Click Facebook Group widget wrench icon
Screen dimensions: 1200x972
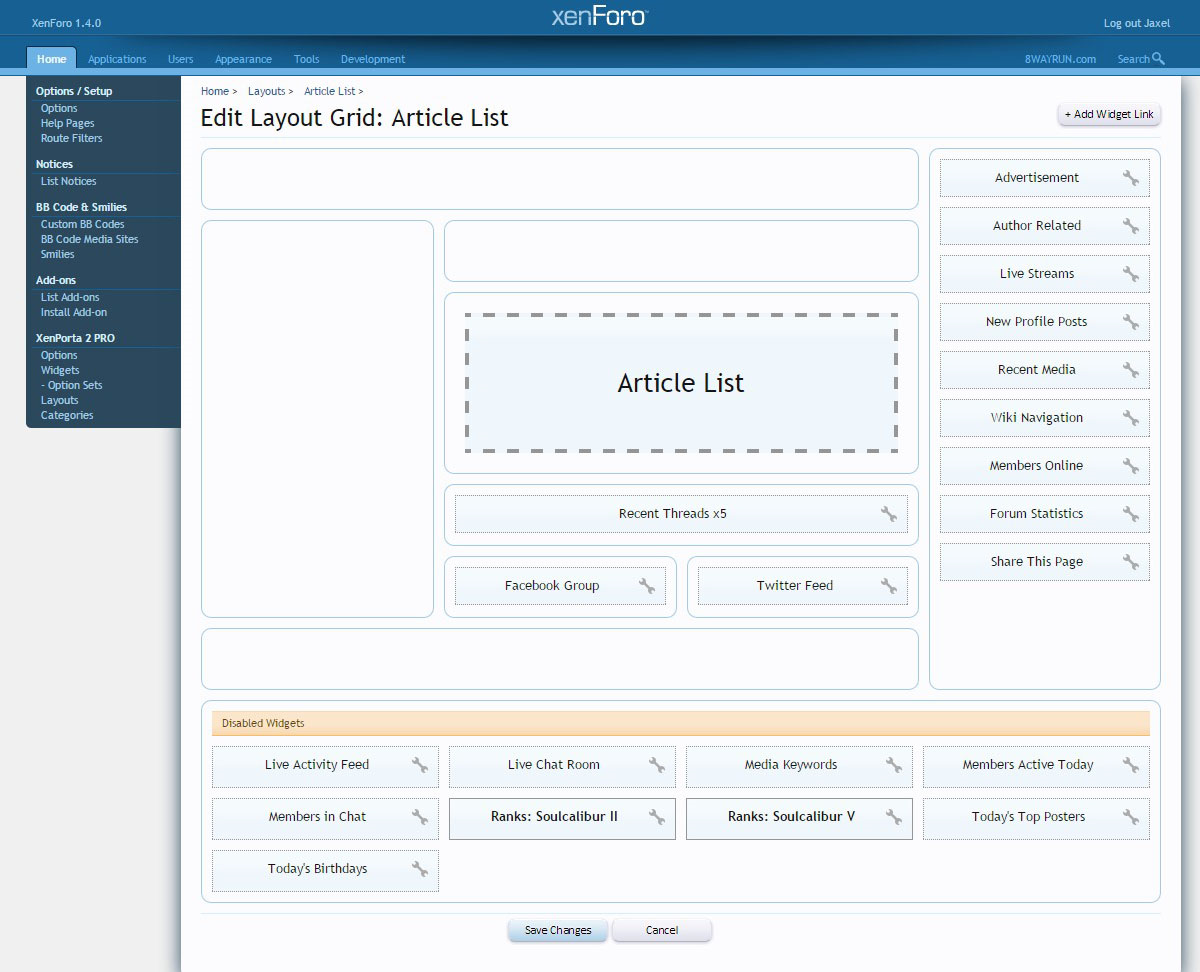(x=646, y=586)
